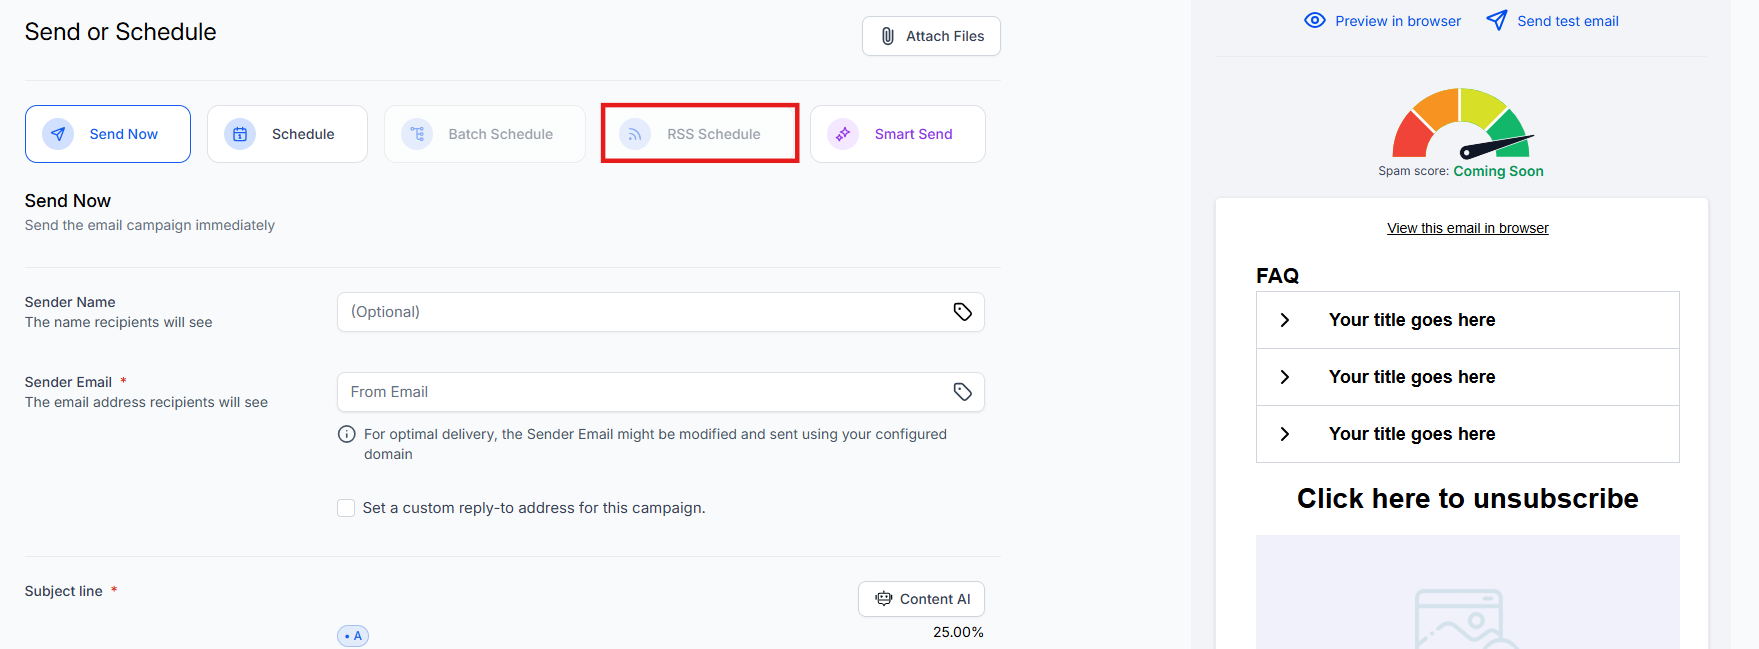Click the eye icon for browser preview
This screenshot has width=1759, height=649.
pyautogui.click(x=1314, y=21)
